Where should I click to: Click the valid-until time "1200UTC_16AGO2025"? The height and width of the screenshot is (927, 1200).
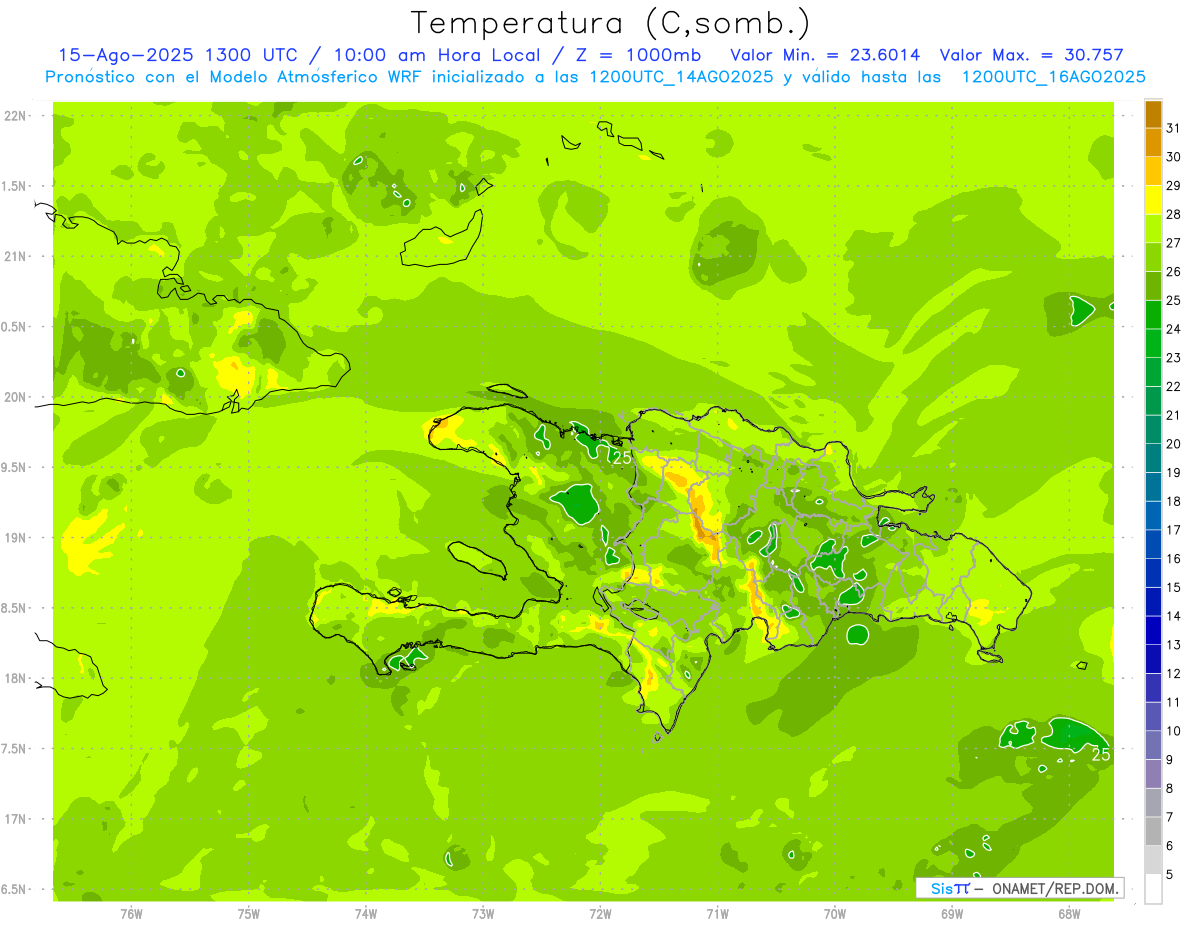pos(1053,77)
